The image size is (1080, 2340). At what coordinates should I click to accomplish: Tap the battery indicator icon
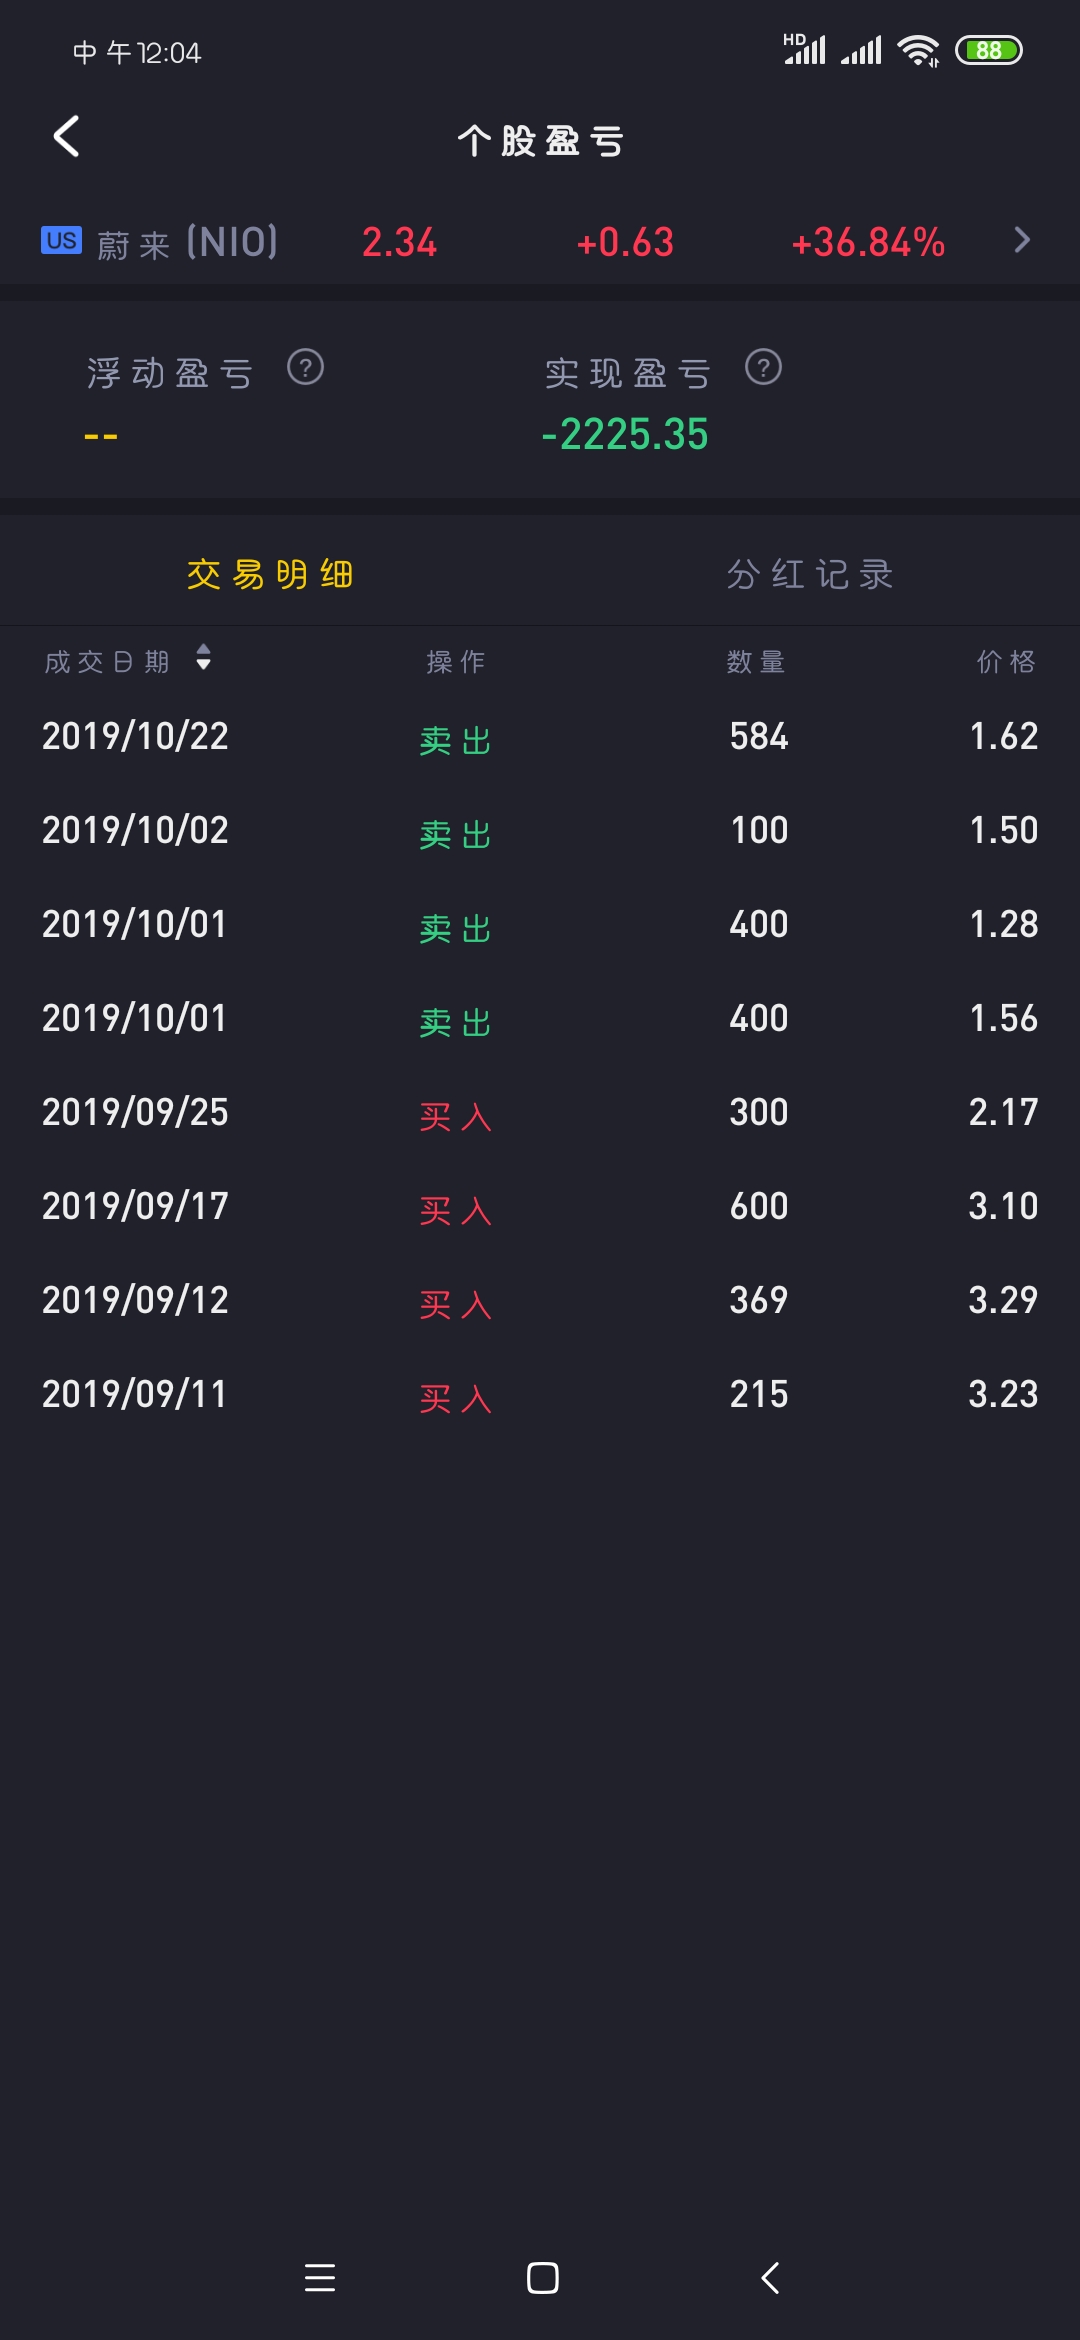pos(988,51)
